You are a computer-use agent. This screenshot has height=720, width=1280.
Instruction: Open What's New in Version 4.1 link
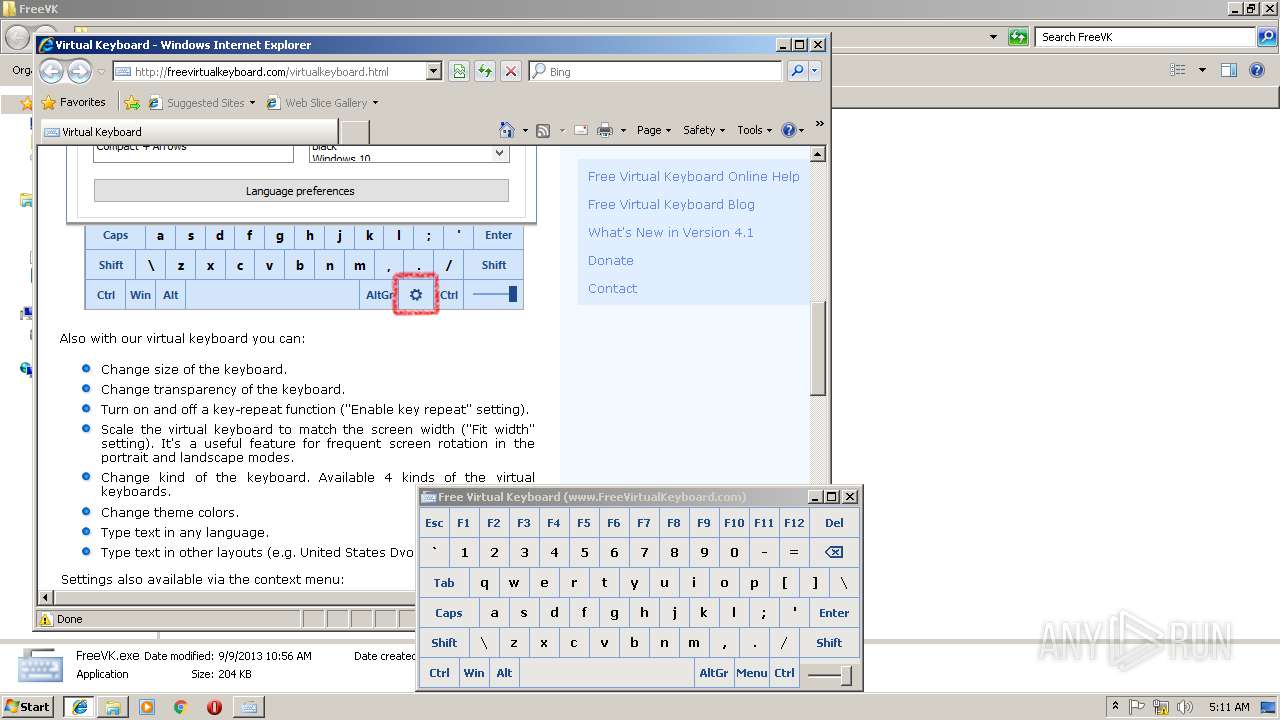[671, 232]
